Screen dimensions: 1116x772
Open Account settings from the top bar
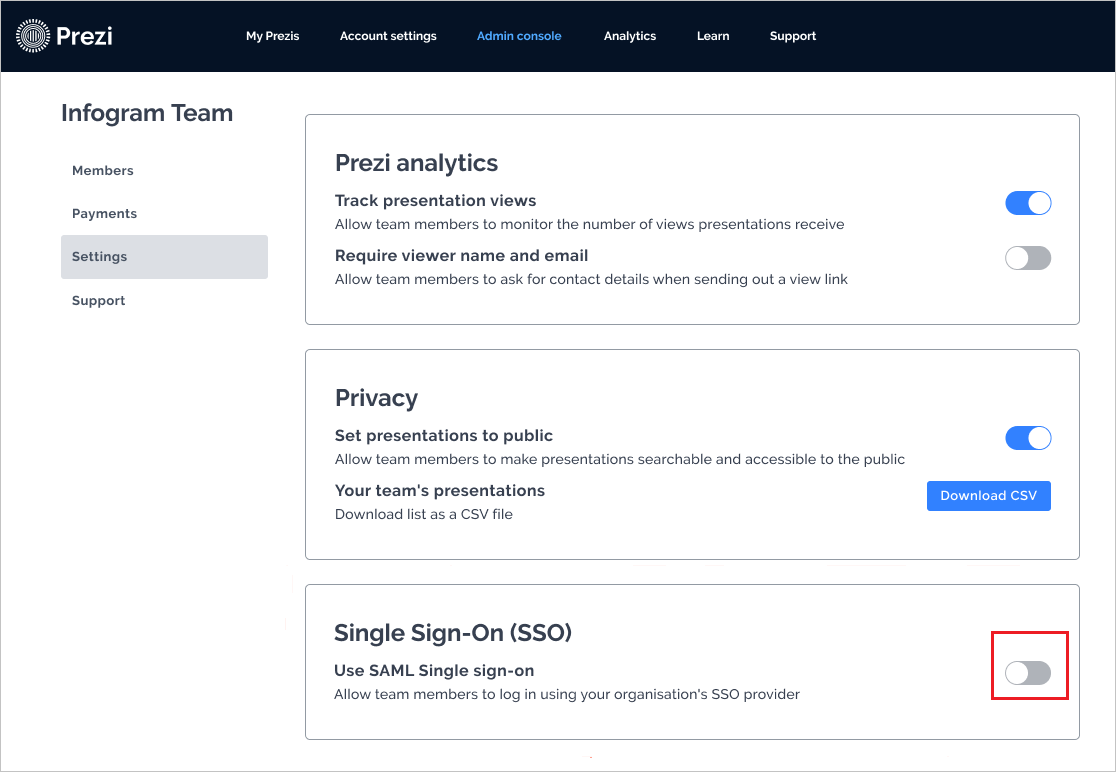click(x=388, y=36)
